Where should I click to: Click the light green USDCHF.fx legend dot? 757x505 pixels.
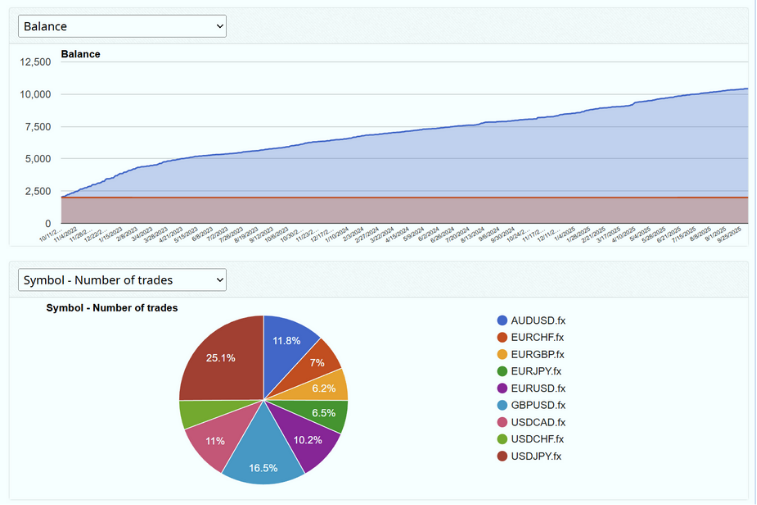(x=502, y=439)
